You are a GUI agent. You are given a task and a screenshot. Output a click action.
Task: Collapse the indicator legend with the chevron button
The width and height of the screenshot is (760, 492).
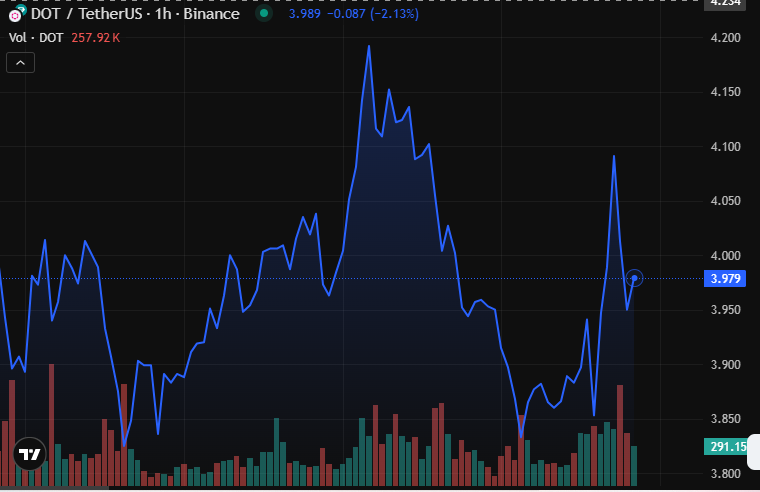click(x=20, y=63)
